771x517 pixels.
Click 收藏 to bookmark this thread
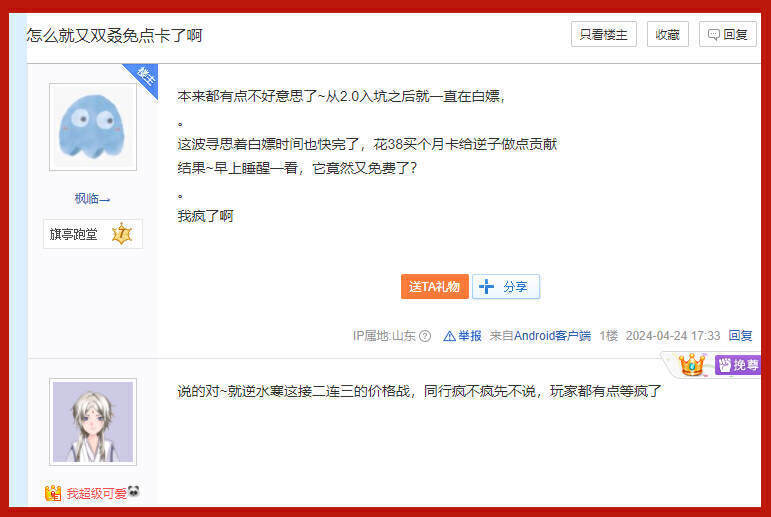[x=668, y=34]
